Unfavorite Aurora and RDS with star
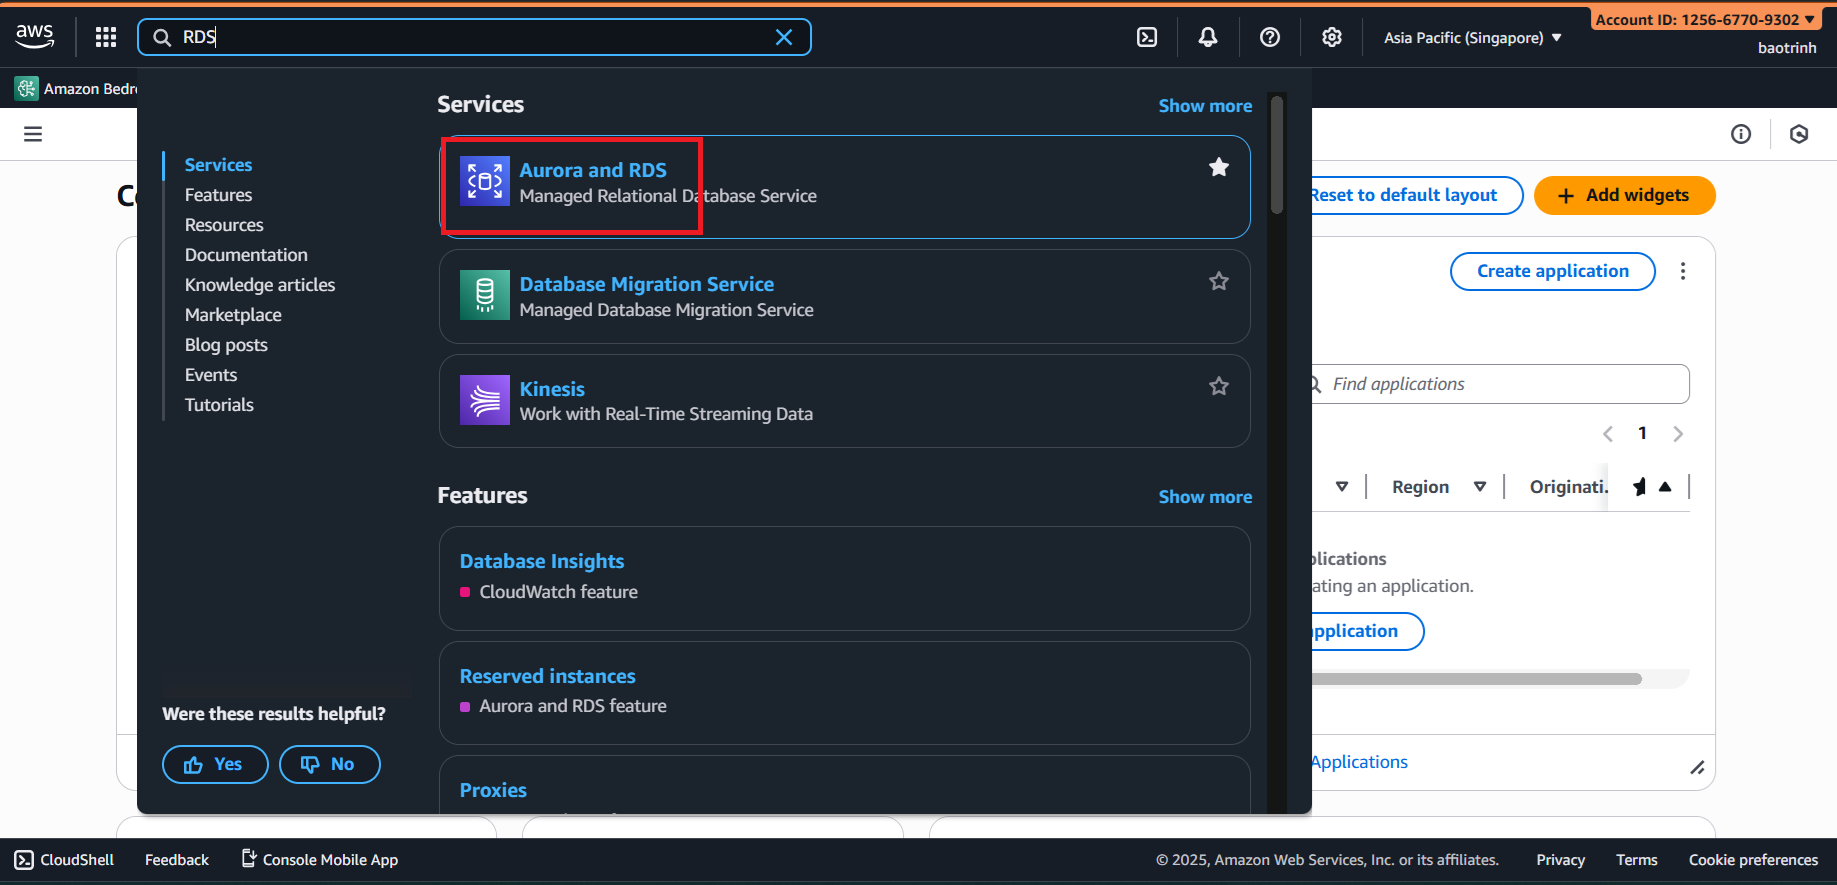 coord(1218,168)
